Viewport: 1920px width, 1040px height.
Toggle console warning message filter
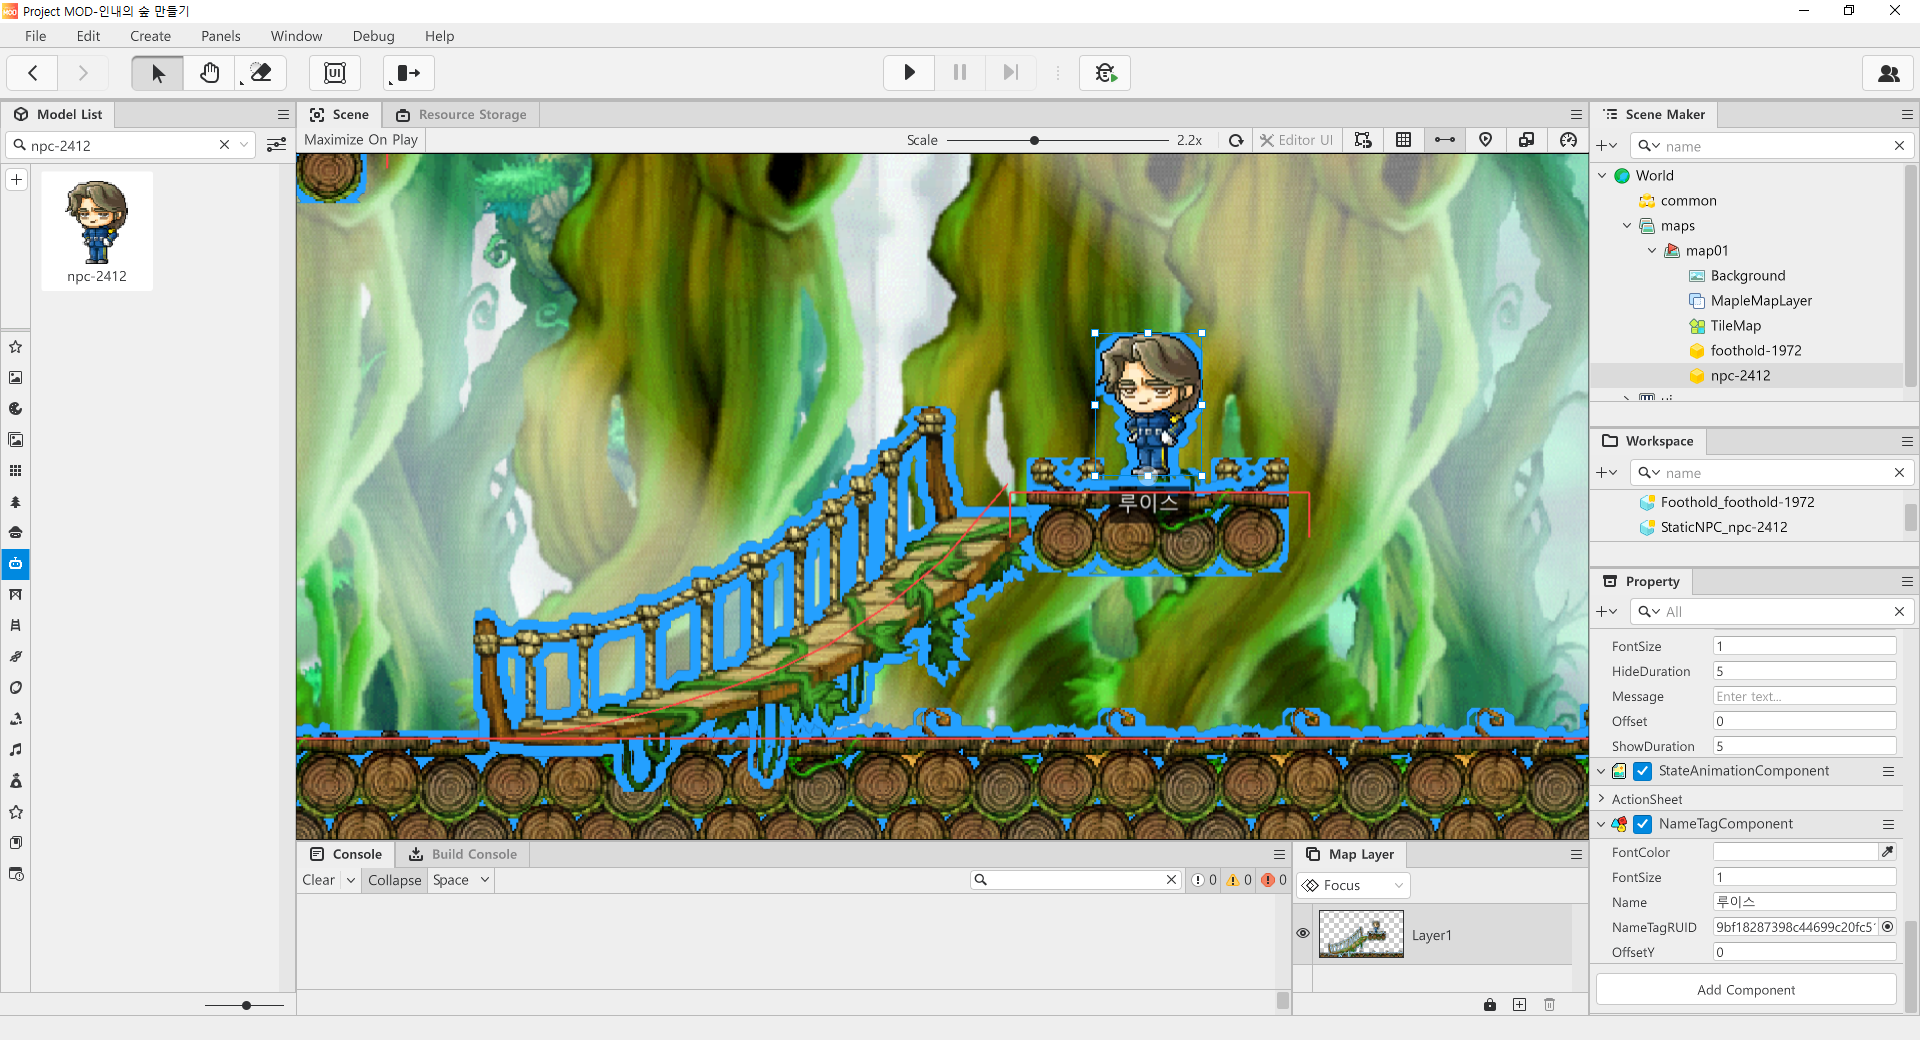coord(1239,880)
